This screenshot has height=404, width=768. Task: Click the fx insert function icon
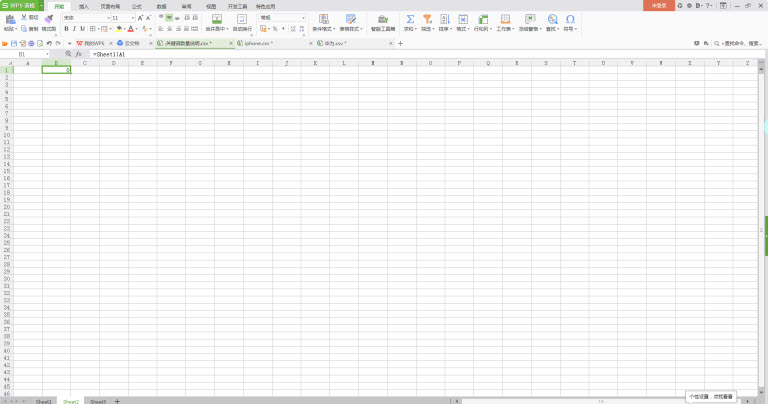(x=78, y=54)
